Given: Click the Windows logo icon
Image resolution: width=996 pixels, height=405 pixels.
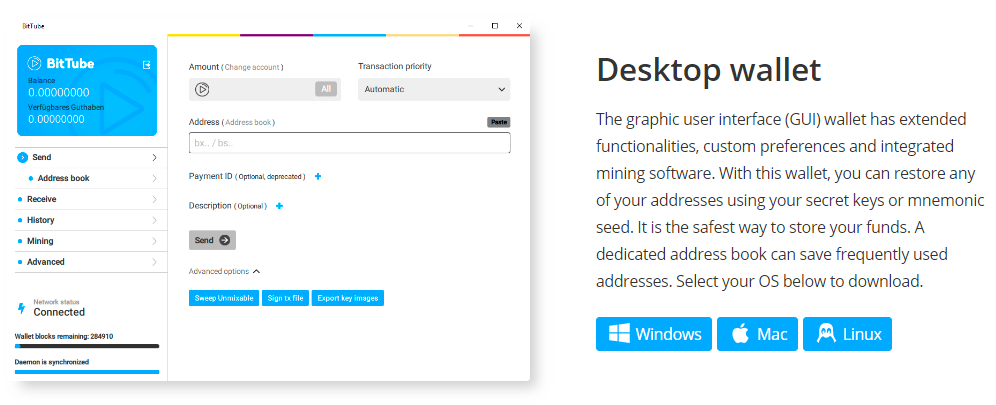Looking at the screenshot, I should 619,334.
